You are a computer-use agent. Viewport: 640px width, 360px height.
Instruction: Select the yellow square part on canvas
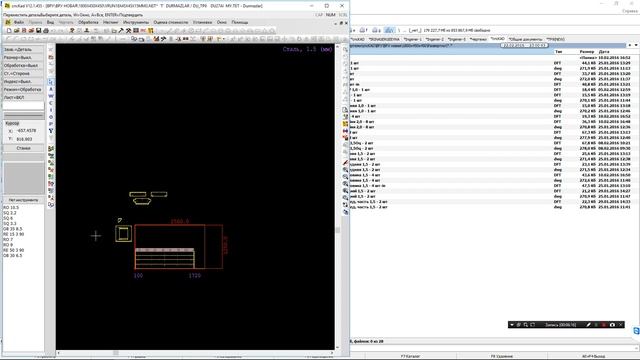[x=123, y=234]
